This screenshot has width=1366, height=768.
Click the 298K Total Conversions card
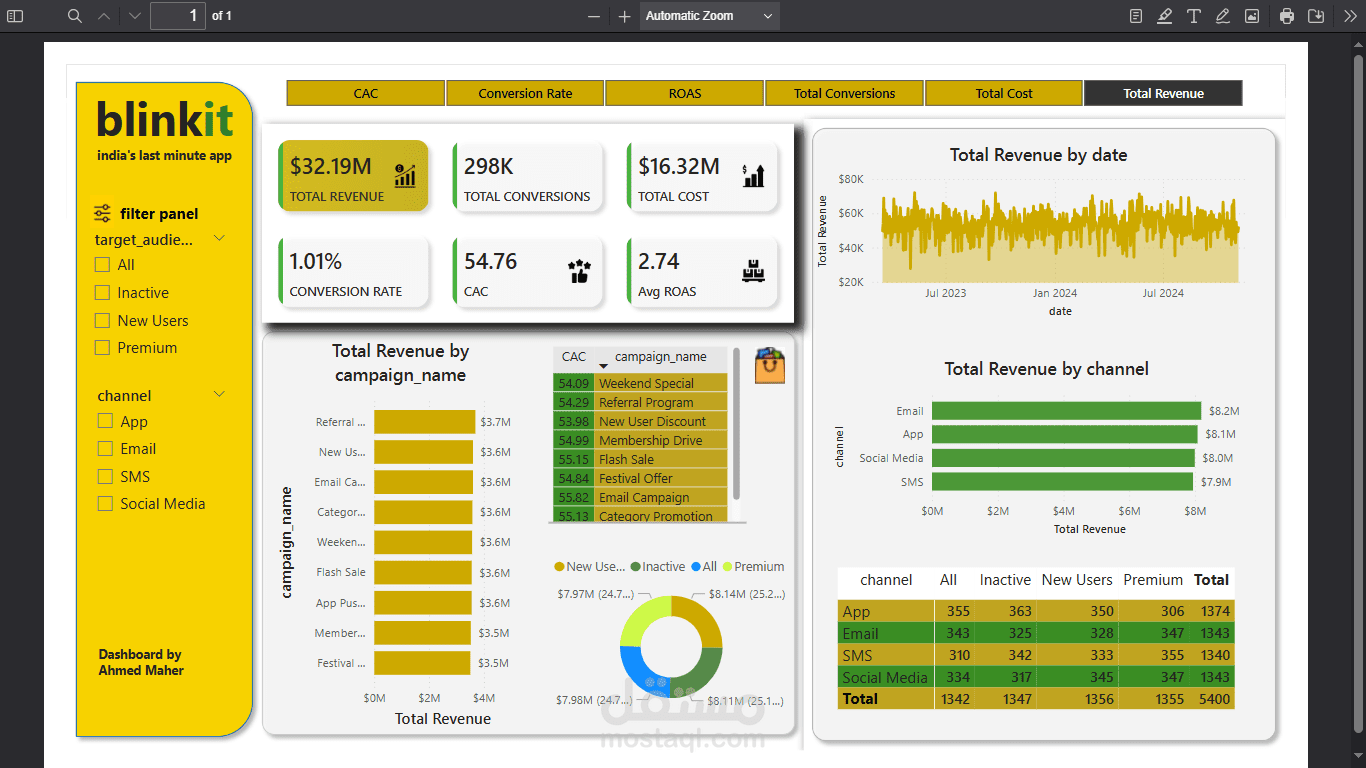click(528, 176)
